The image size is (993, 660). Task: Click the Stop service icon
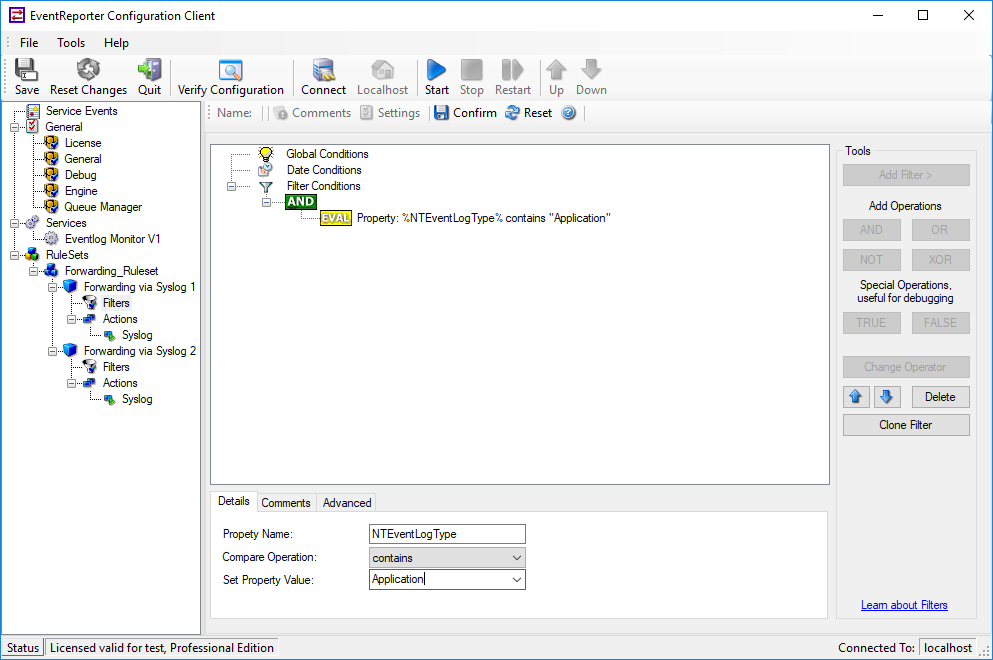coord(471,70)
